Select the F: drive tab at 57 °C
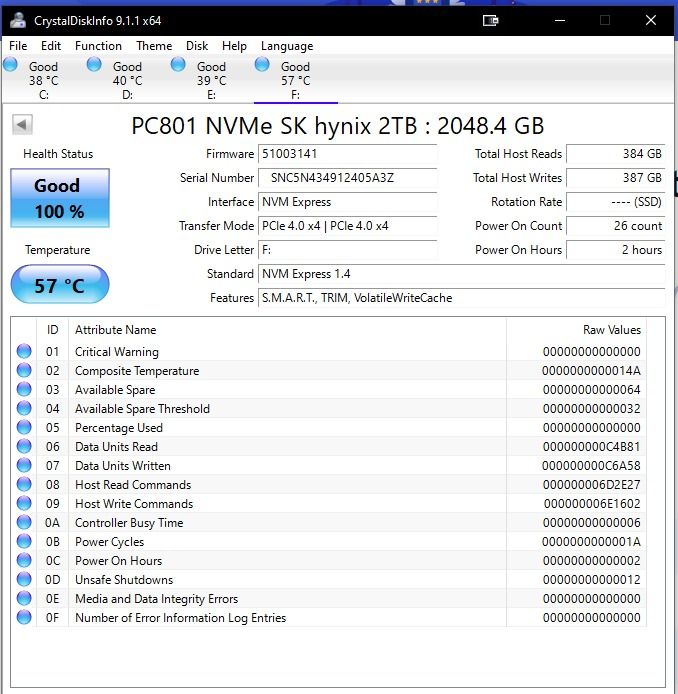The image size is (678, 694). [296, 80]
